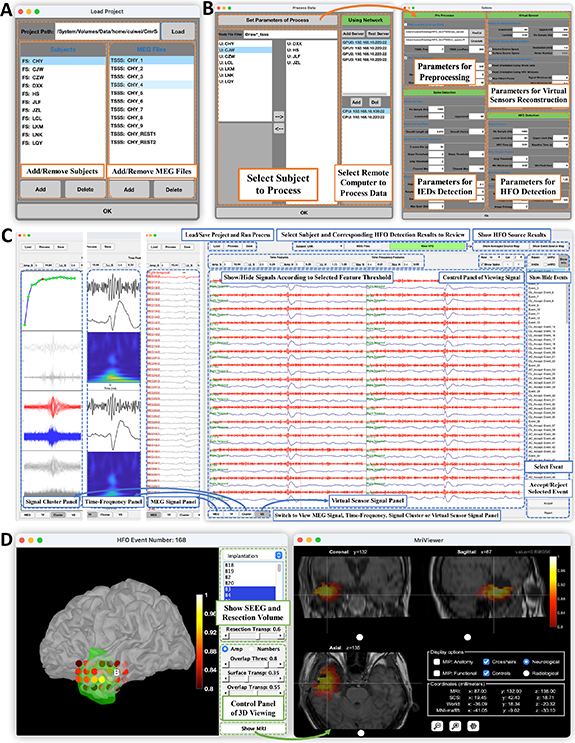Click the right-arrow move button in Process Data

click(279, 116)
